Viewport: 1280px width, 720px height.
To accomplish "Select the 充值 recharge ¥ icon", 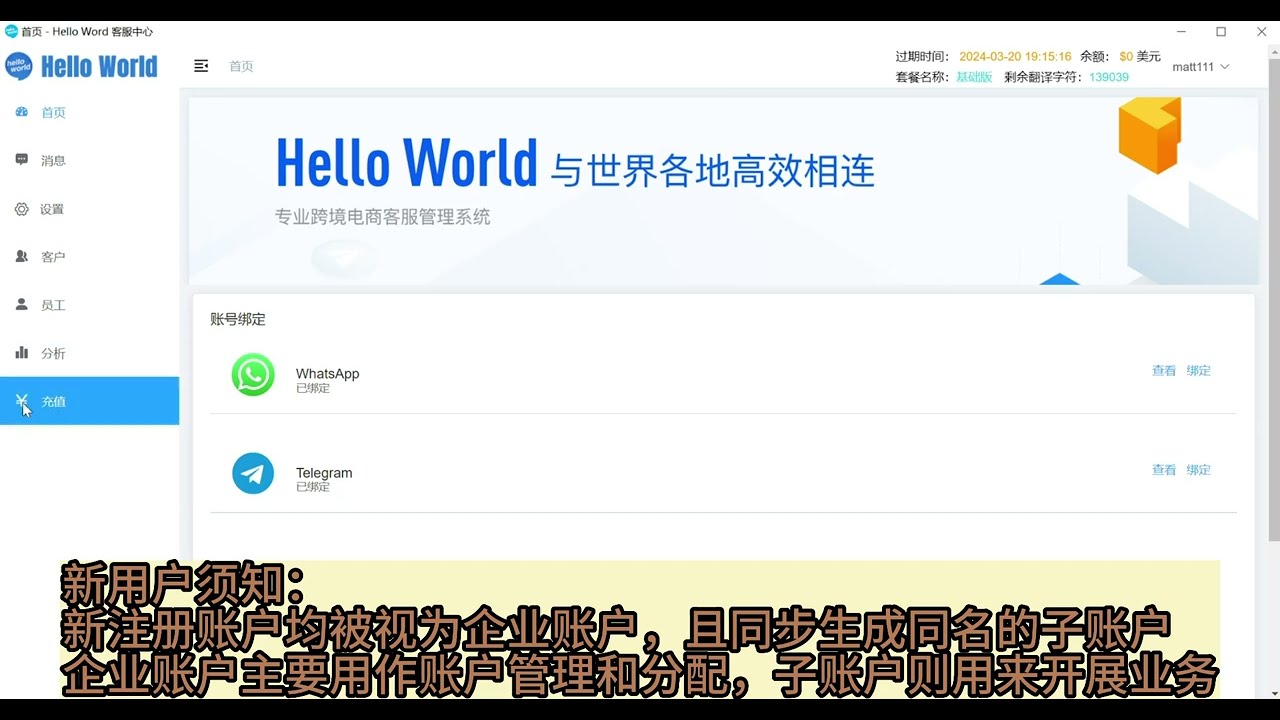I will [x=22, y=401].
